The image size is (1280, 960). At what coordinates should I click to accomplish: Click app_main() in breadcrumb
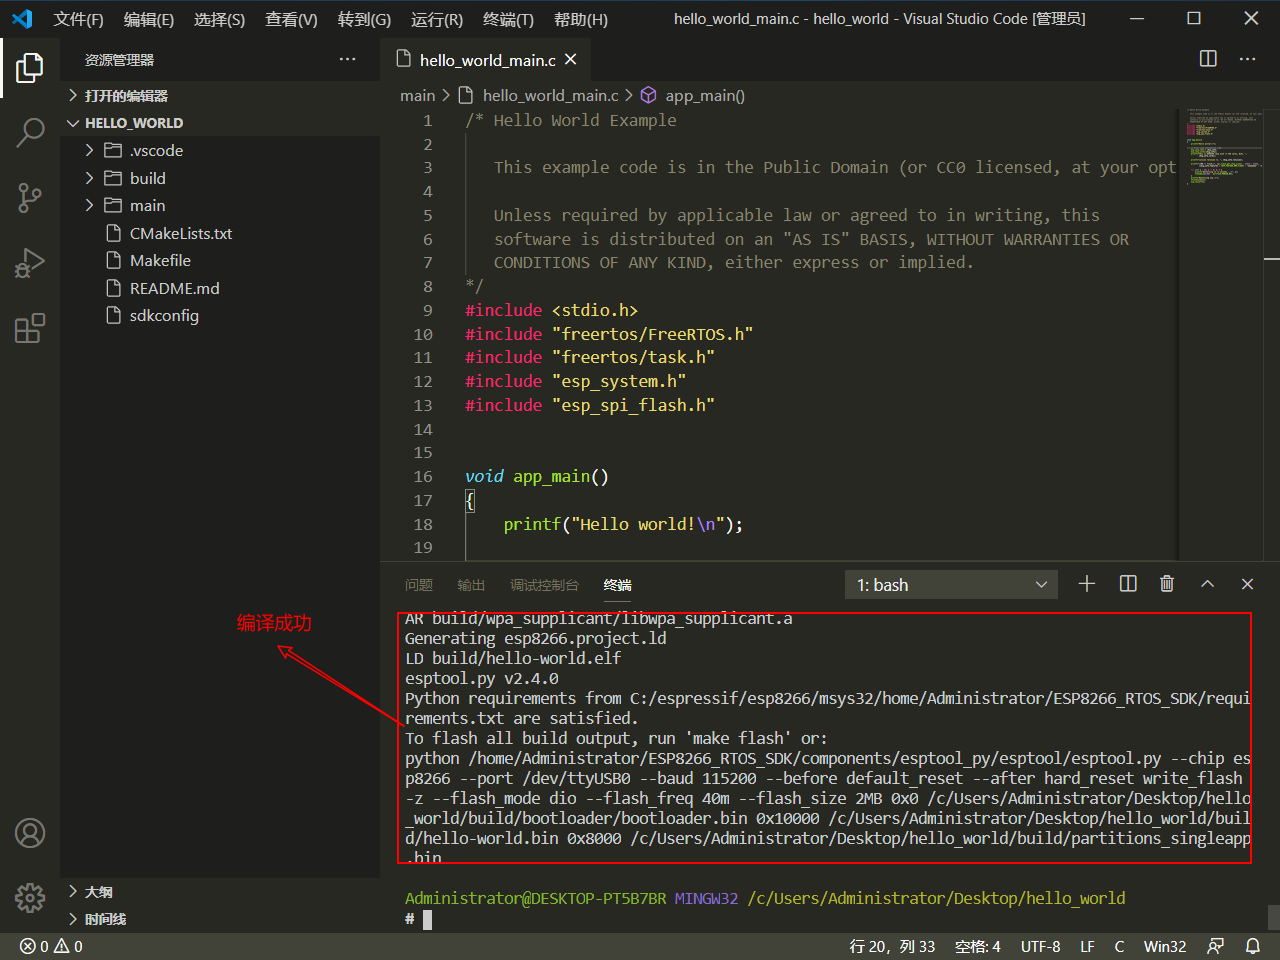[705, 95]
